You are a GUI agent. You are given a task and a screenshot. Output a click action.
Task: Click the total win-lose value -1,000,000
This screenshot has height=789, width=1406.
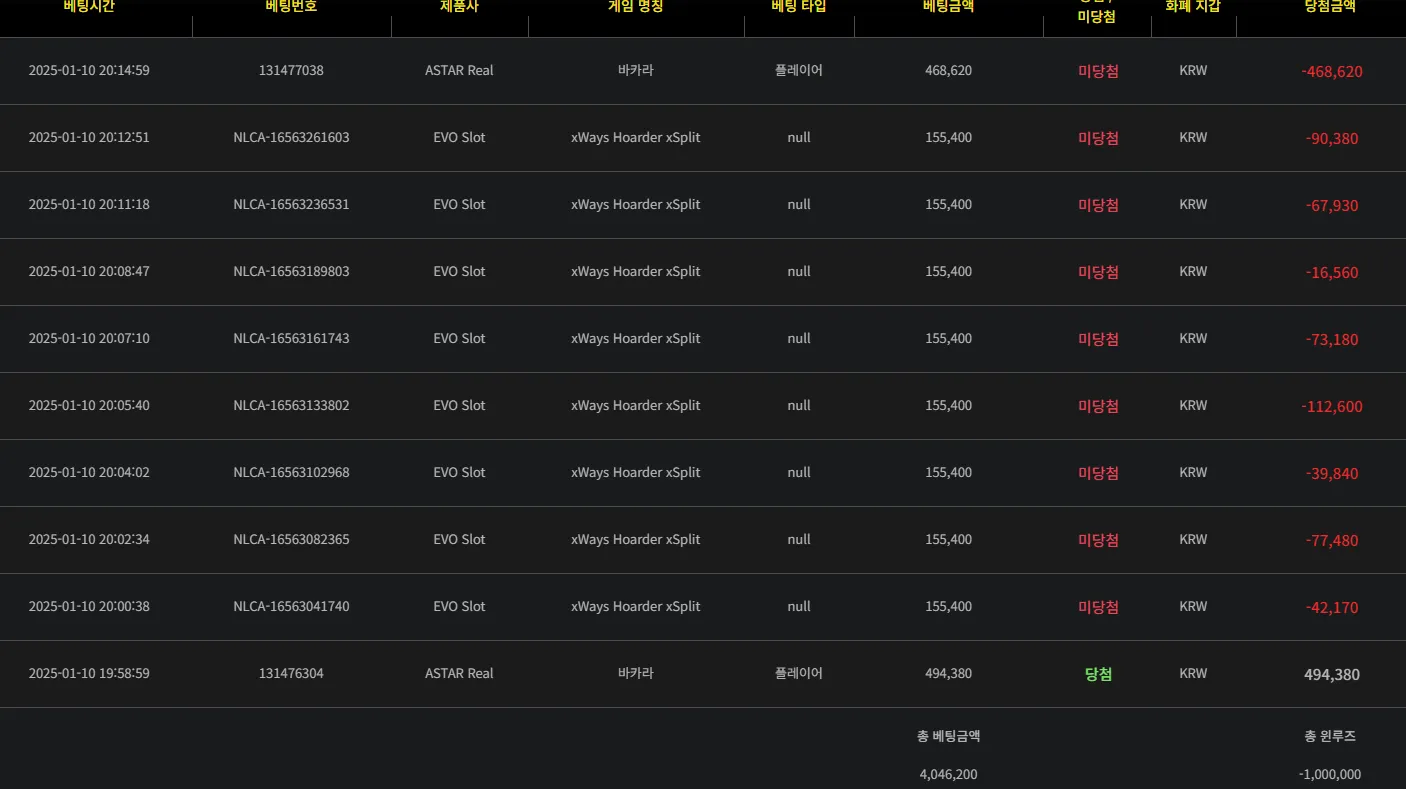click(x=1330, y=774)
